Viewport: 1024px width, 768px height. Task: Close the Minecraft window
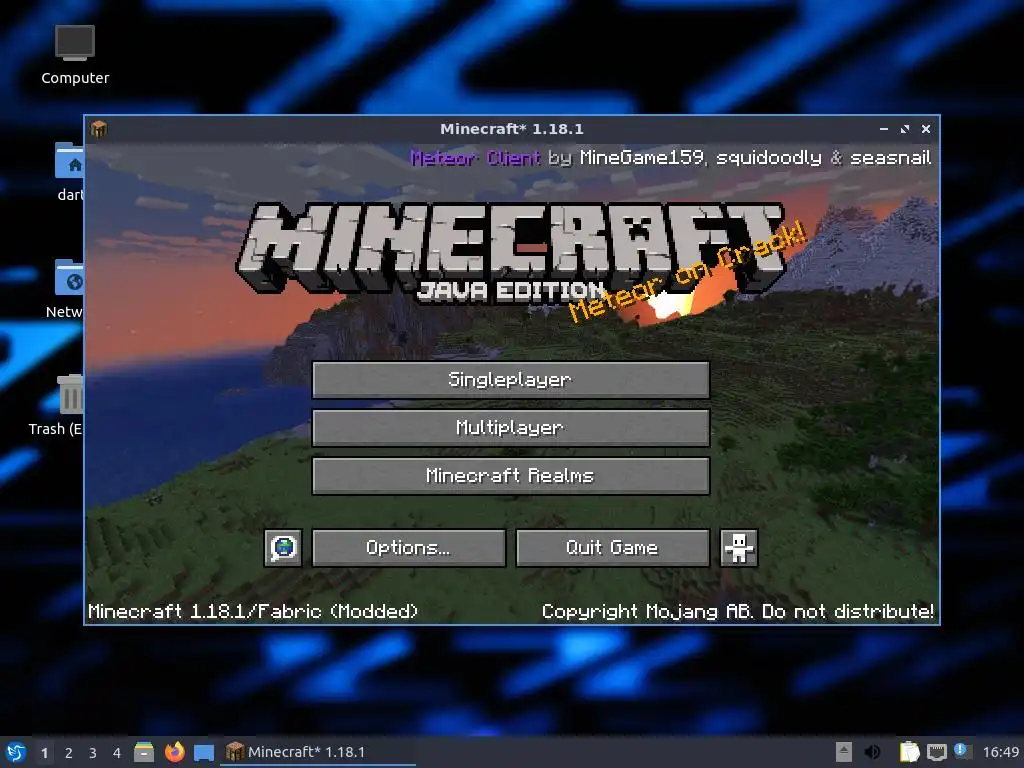click(926, 129)
